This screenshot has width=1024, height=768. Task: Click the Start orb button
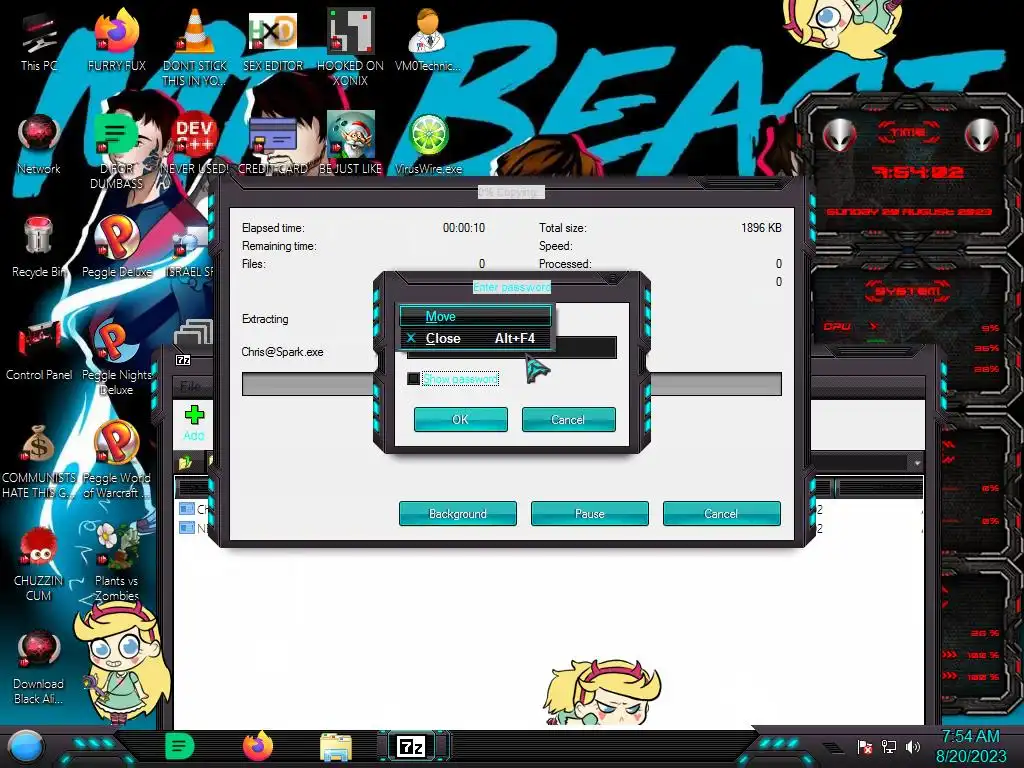[26, 748]
